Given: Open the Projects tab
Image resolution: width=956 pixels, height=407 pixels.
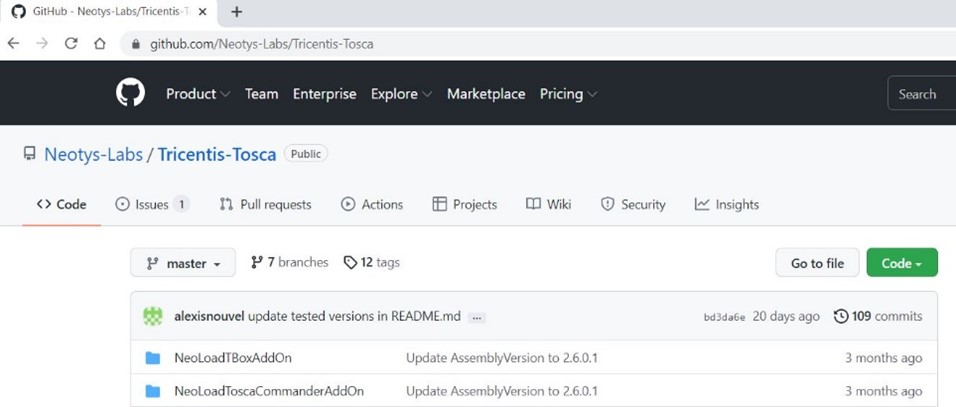Looking at the screenshot, I should click(465, 205).
